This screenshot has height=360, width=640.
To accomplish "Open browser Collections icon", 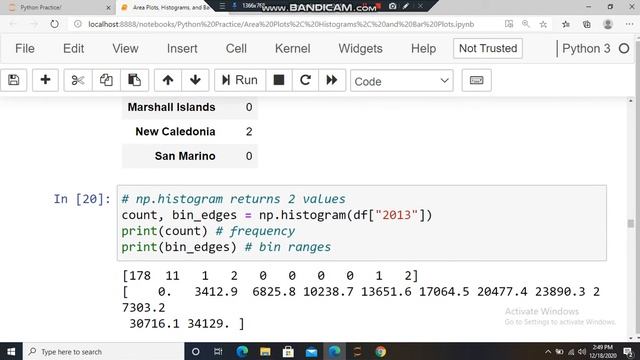I will (587, 24).
